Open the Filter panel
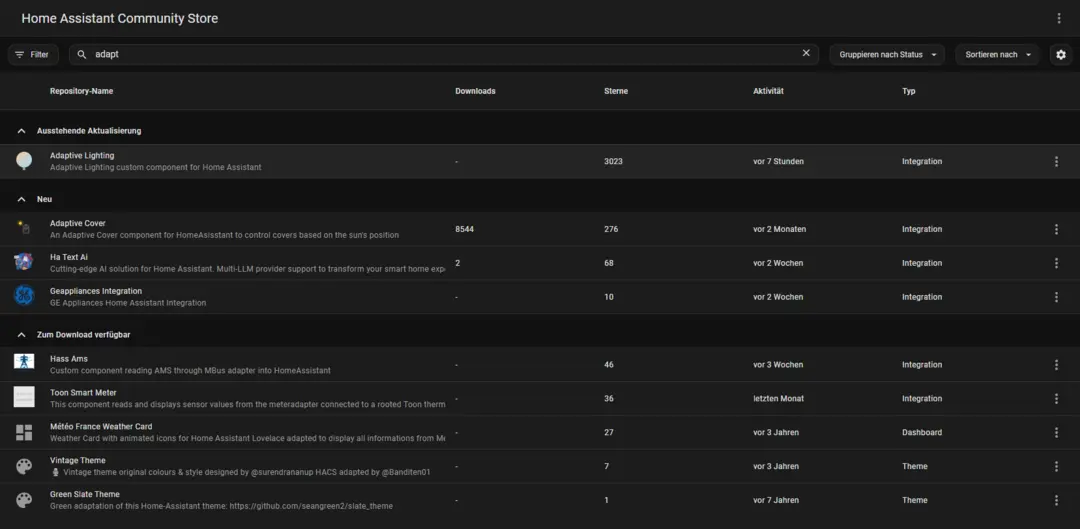 (x=33, y=54)
